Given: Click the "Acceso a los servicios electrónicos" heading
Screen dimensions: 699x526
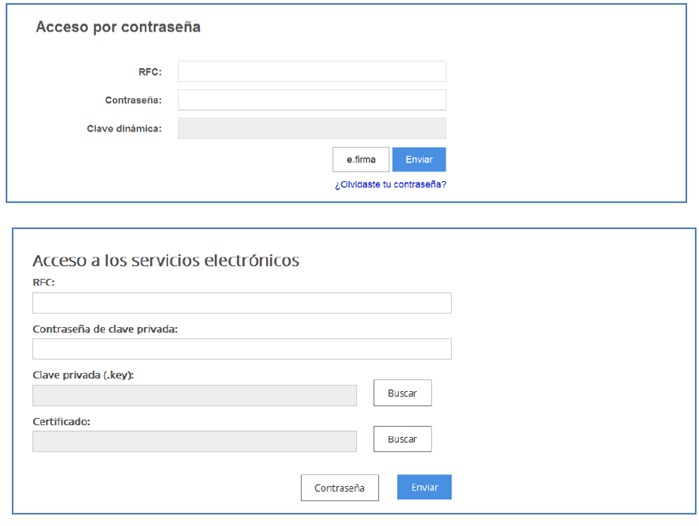Looking at the screenshot, I should tap(166, 261).
